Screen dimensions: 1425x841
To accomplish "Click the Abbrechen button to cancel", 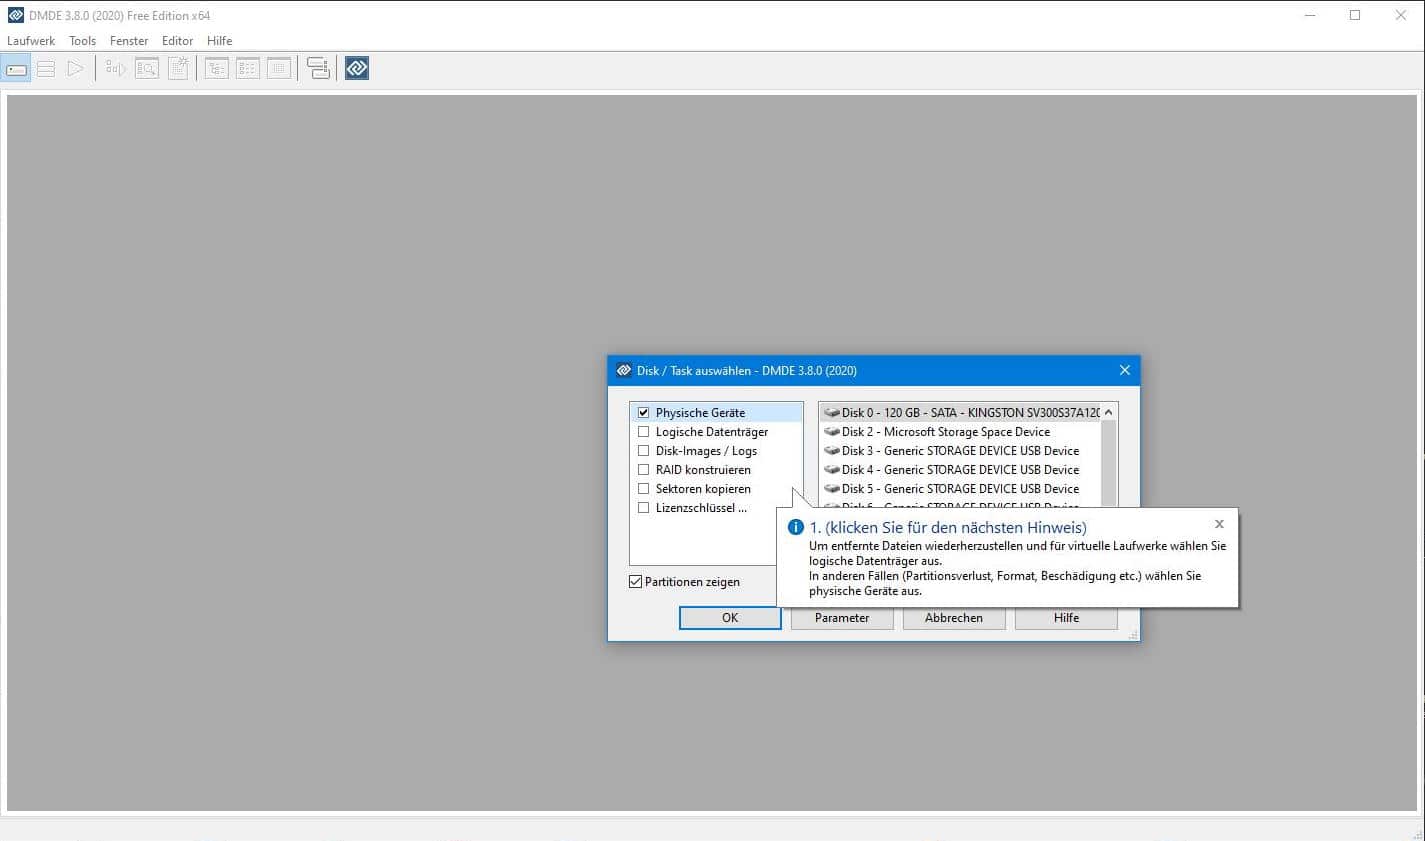I will [x=954, y=618].
